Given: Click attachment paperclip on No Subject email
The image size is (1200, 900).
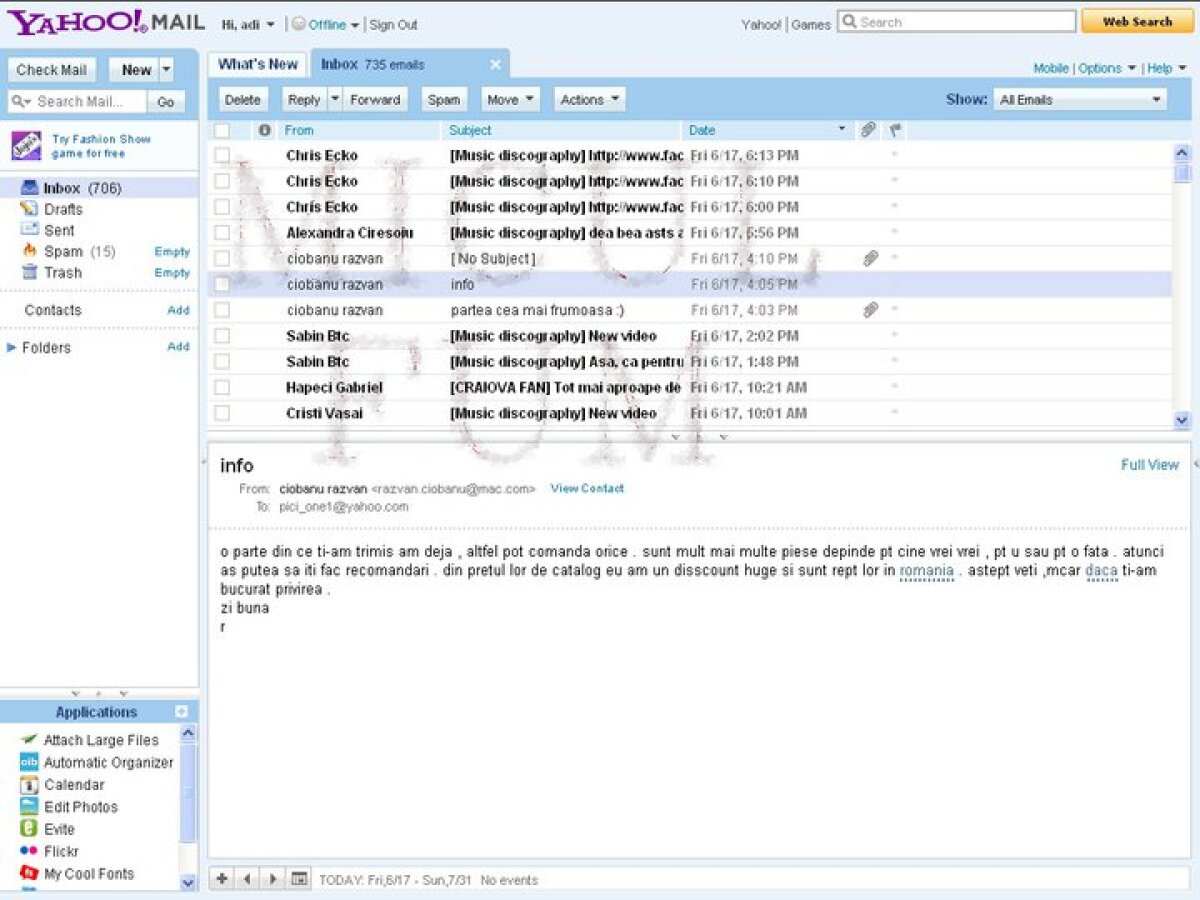Looking at the screenshot, I should point(870,258).
